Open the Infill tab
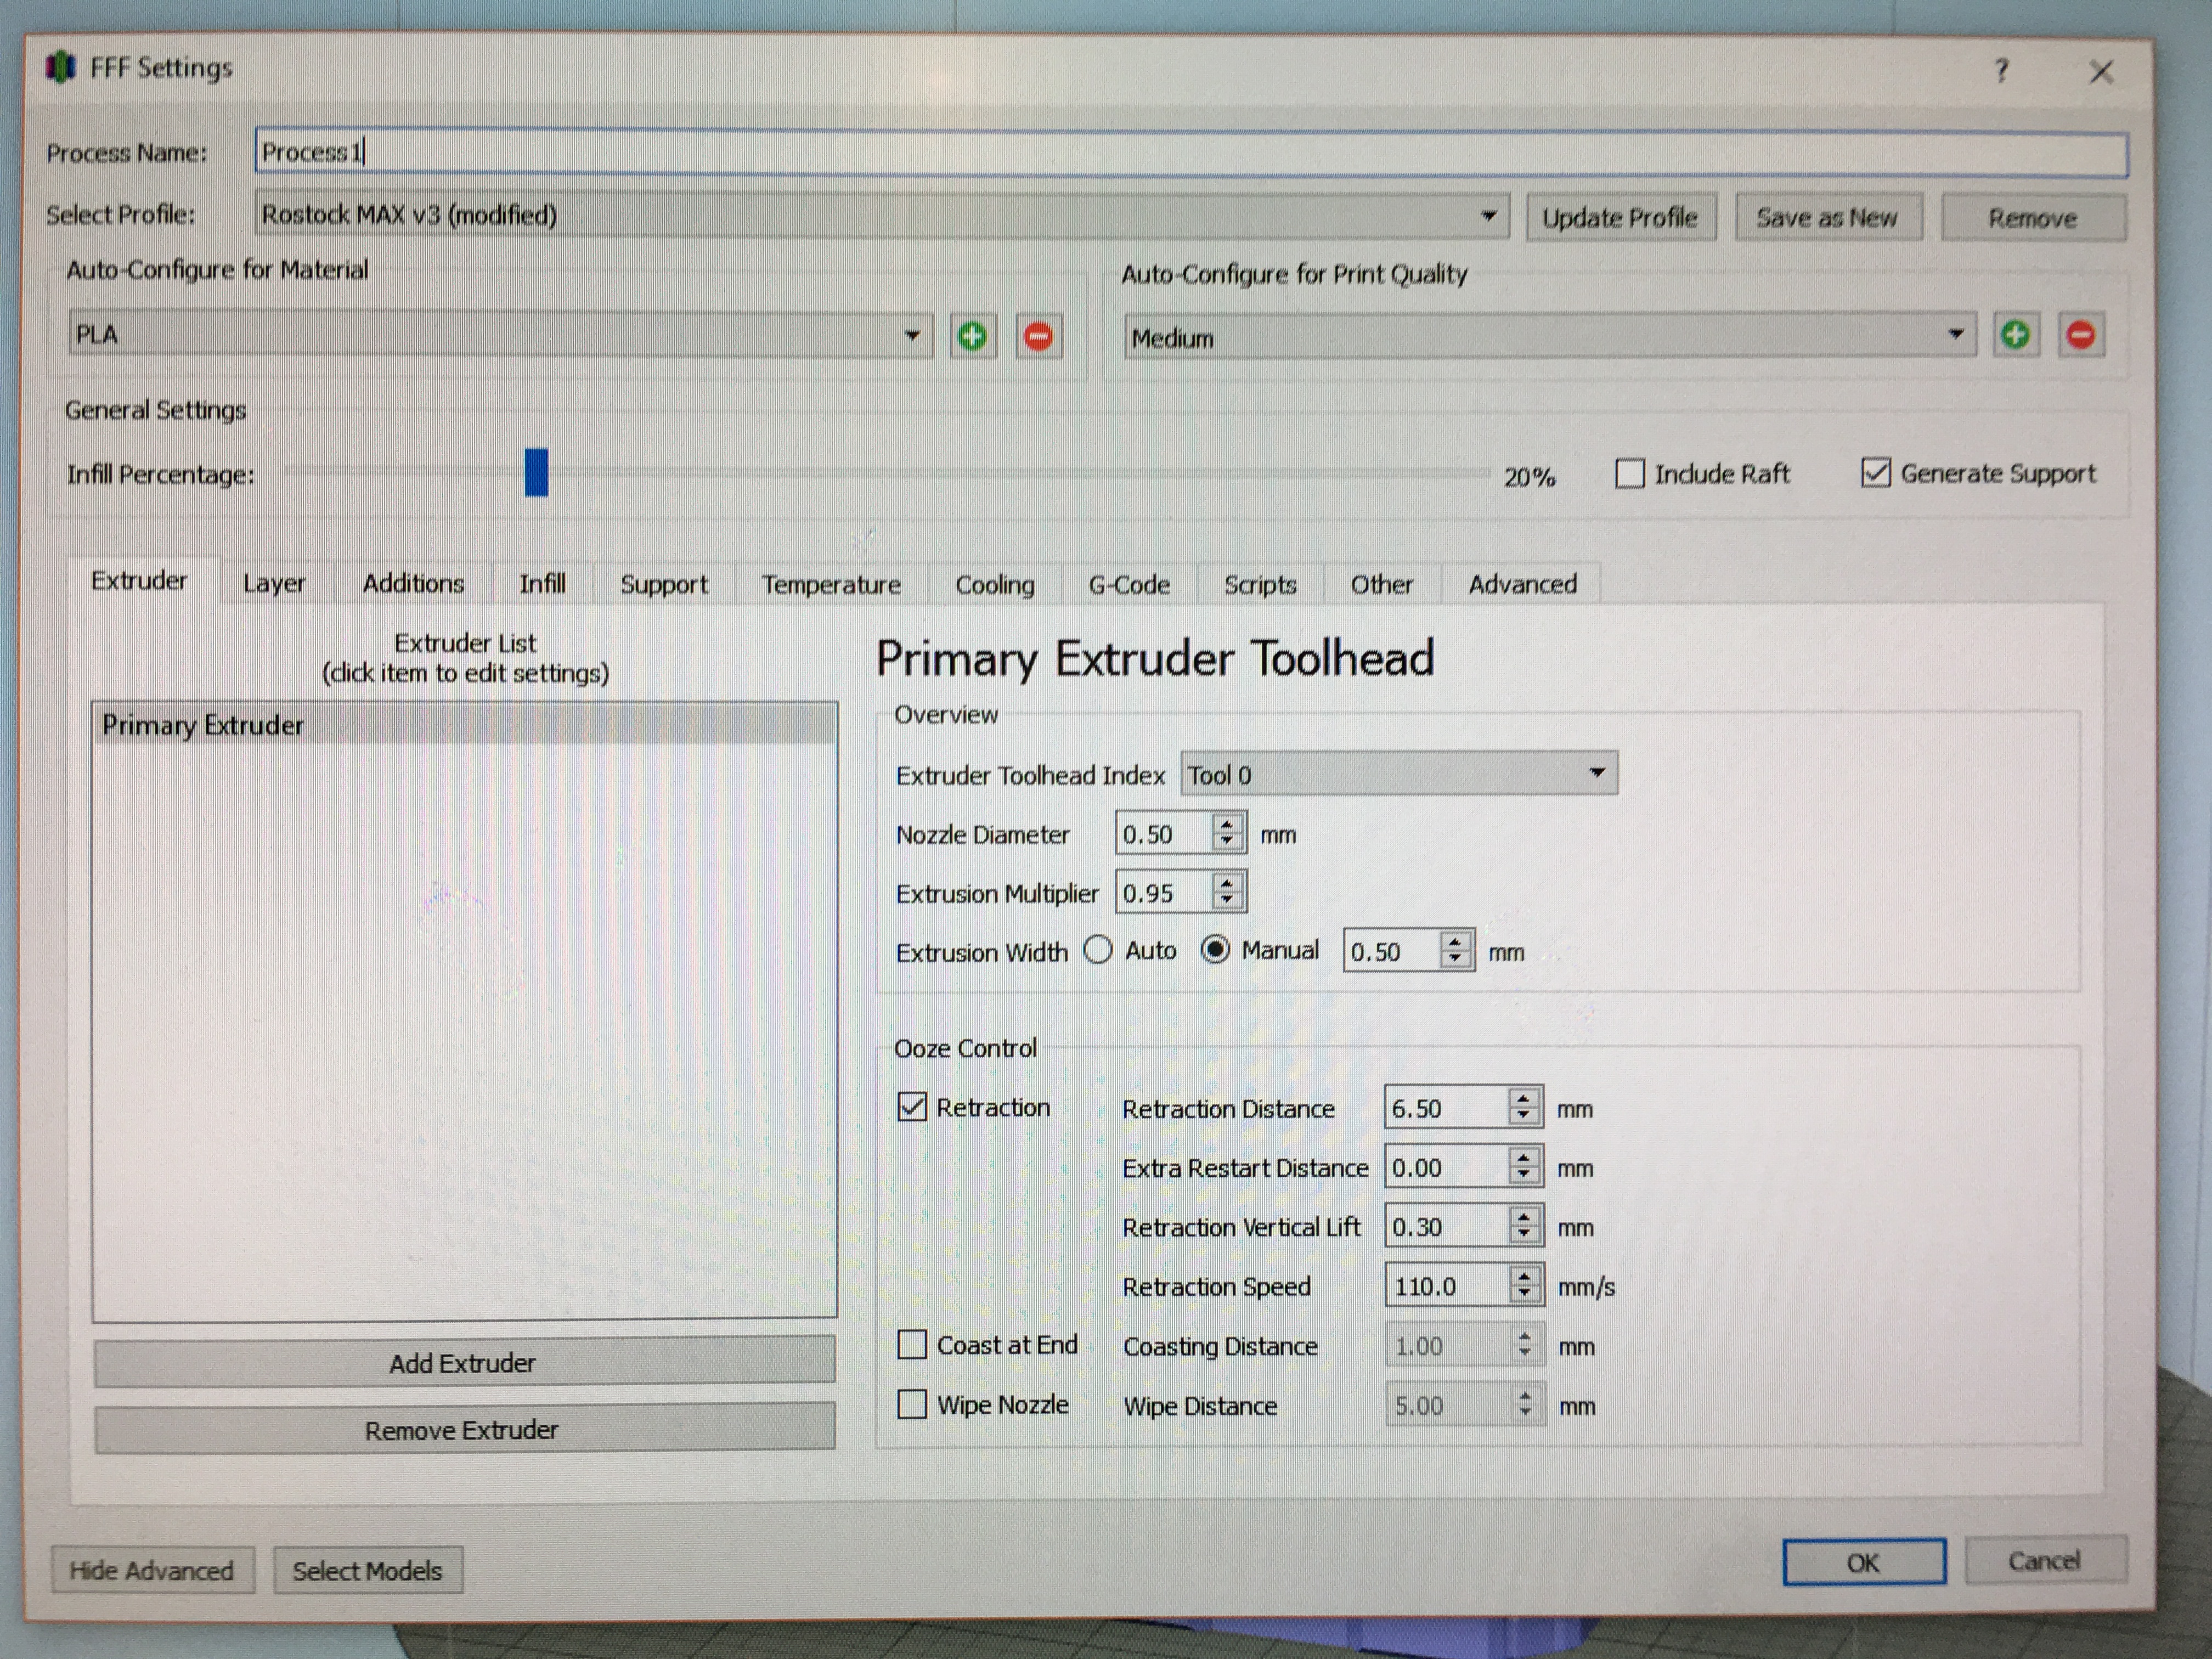This screenshot has width=2212, height=1659. tap(542, 584)
